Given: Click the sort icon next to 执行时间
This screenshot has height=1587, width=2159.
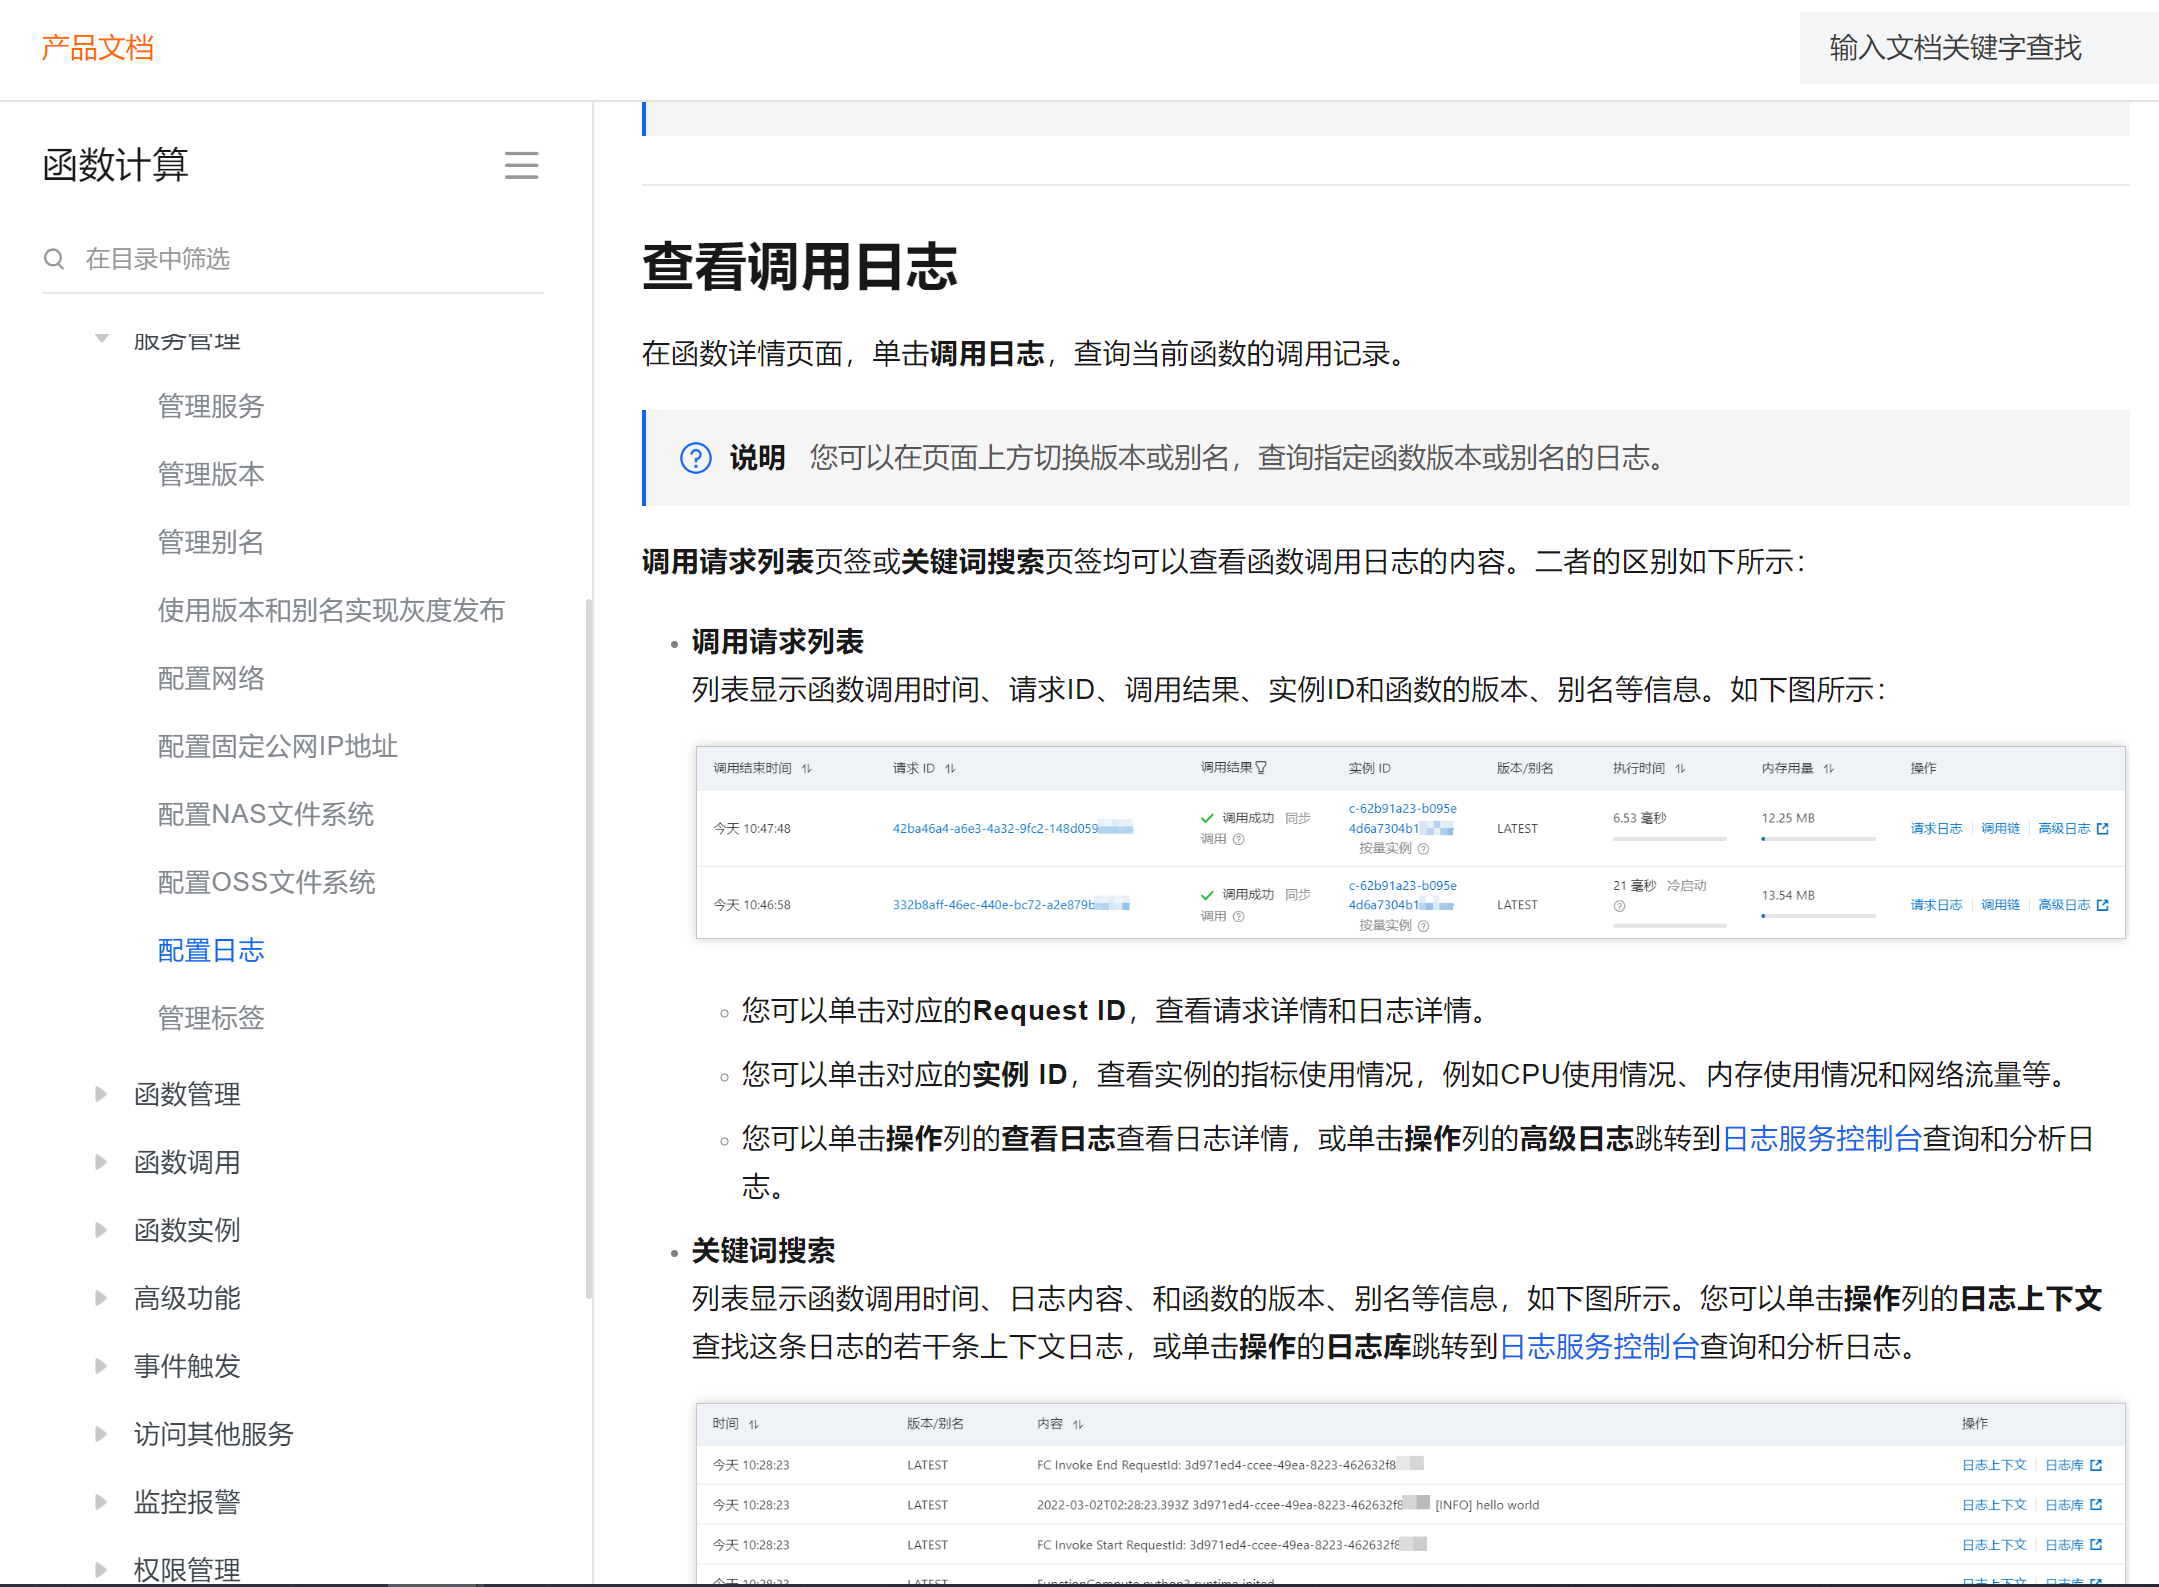Looking at the screenshot, I should click(1680, 768).
